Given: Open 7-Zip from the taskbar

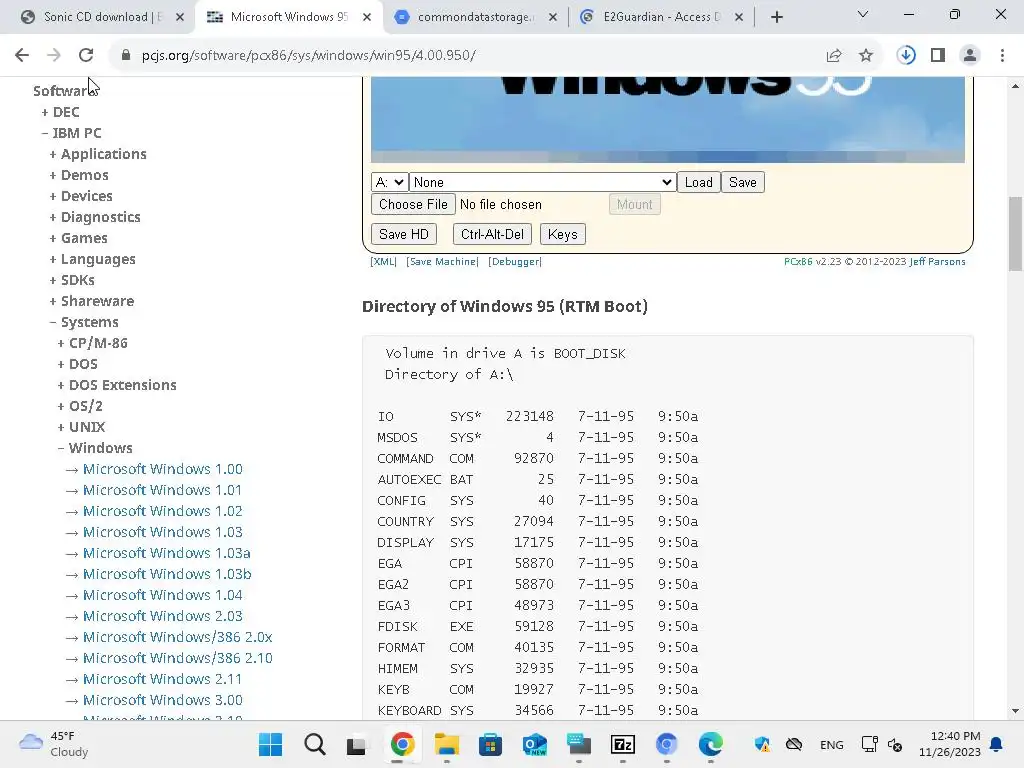Looking at the screenshot, I should coord(622,744).
